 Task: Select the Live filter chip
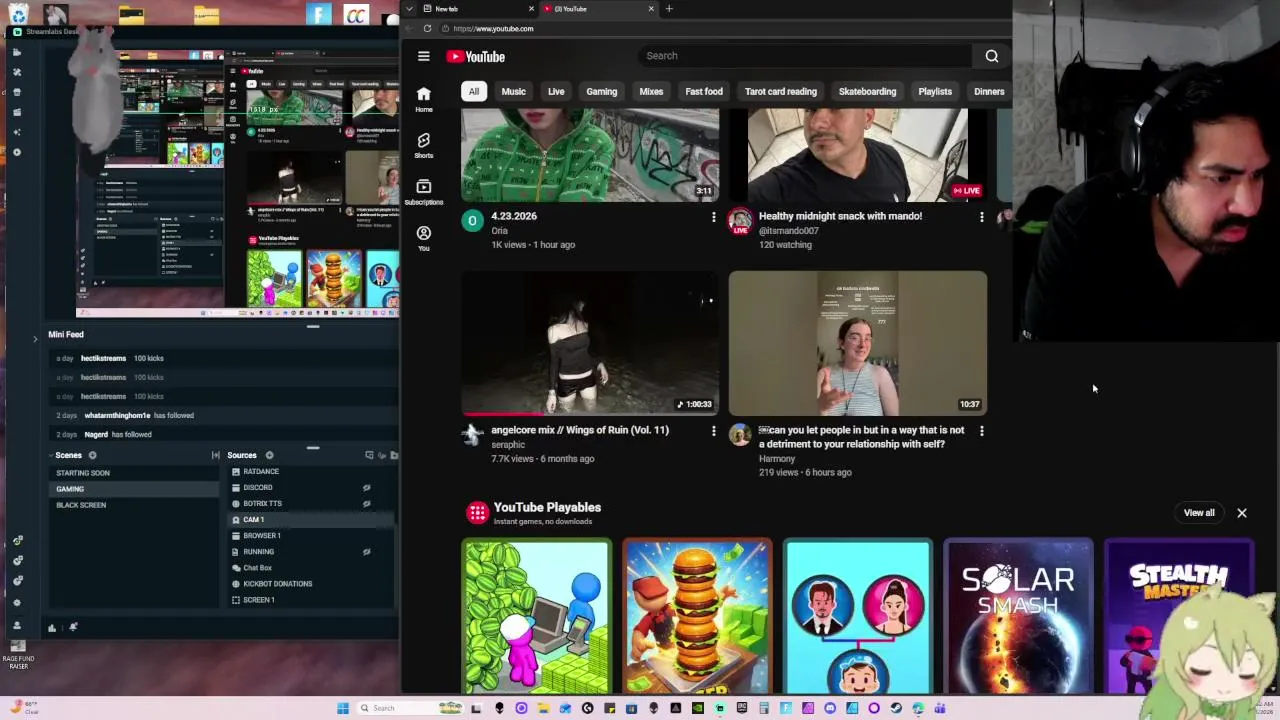[556, 91]
